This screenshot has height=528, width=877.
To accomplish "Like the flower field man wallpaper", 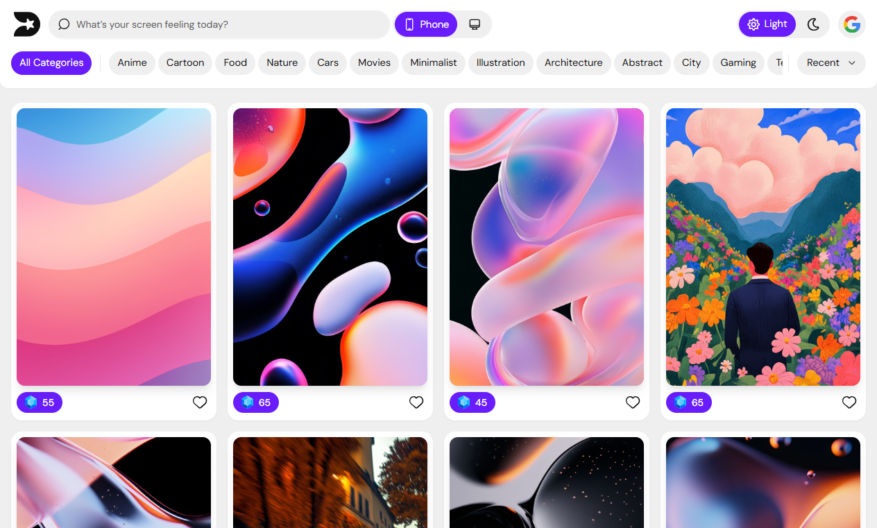I will [x=849, y=402].
